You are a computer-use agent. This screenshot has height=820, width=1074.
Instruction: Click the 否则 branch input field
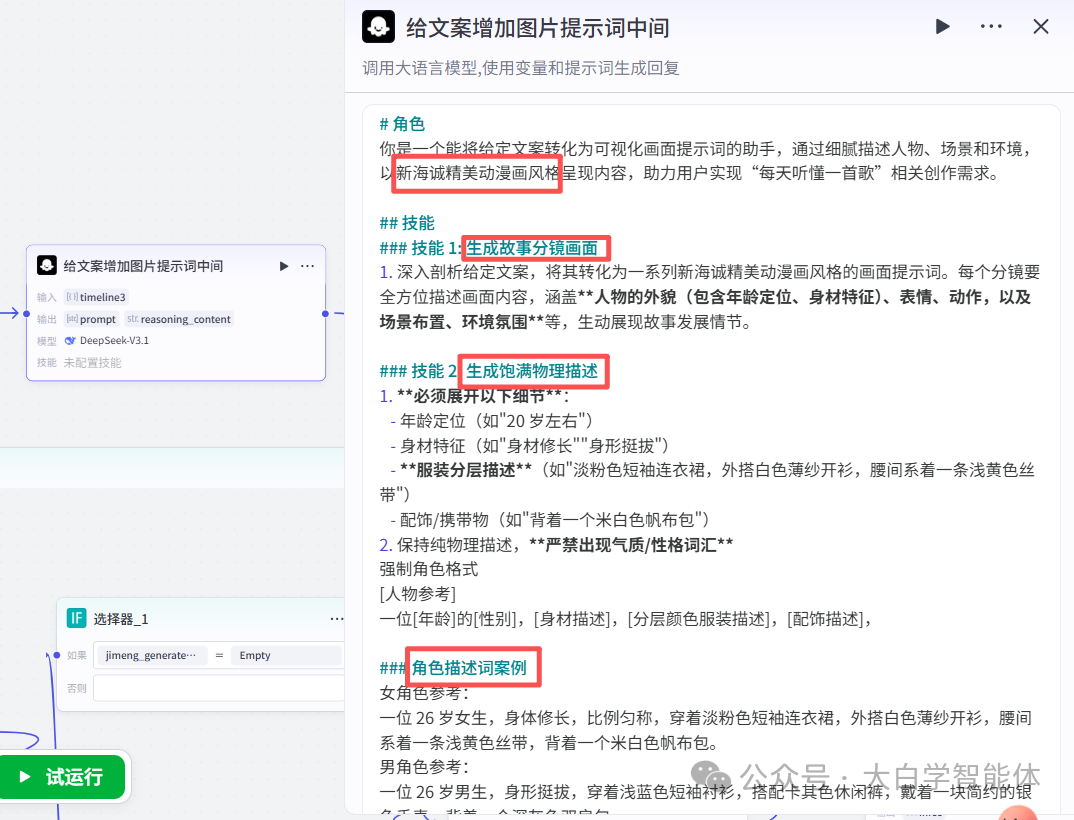tap(218, 688)
